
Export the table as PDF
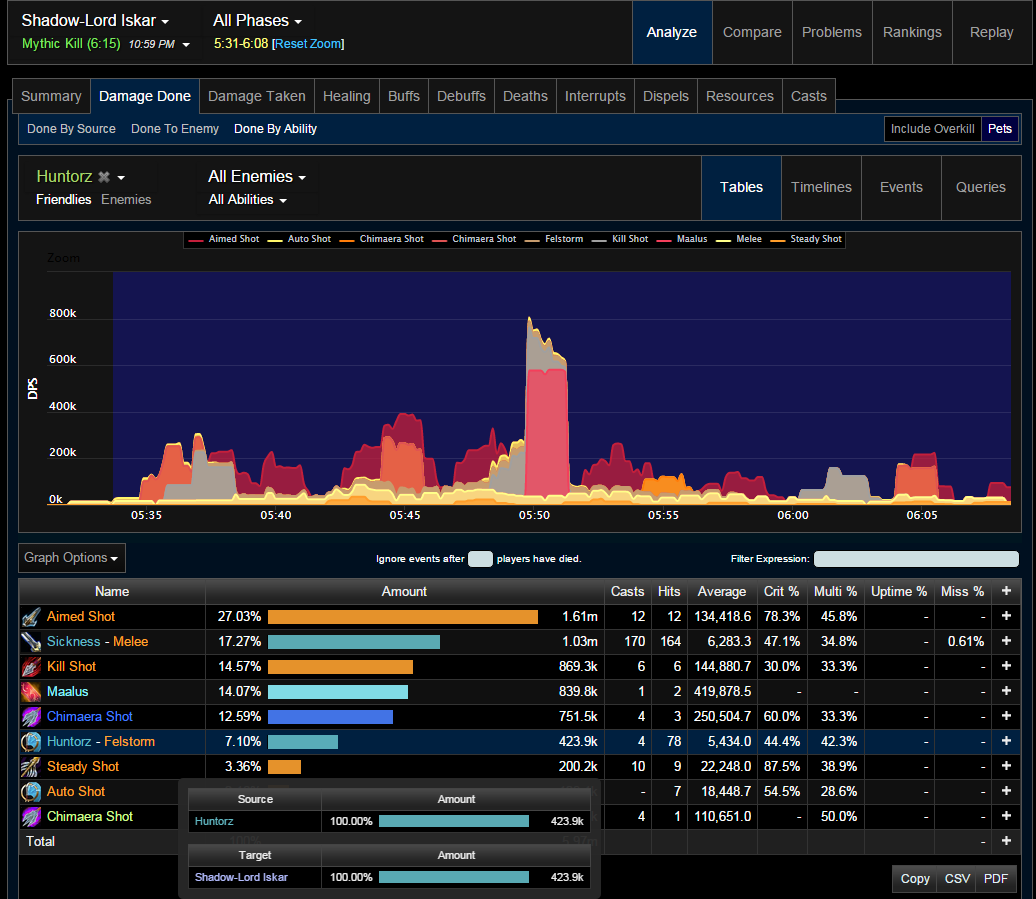pos(996,879)
